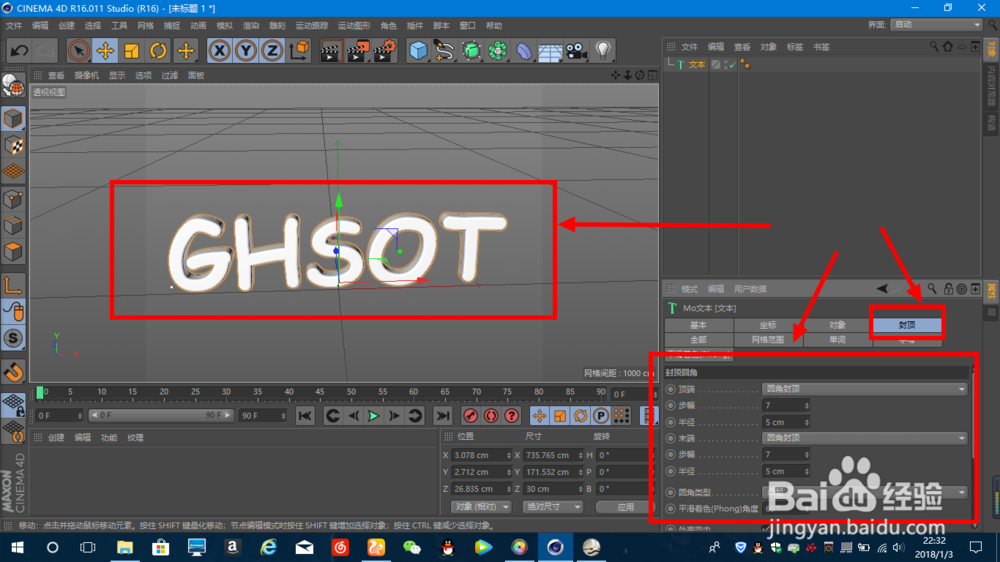1000x562 pixels.
Task: Toggle Y axis lock
Action: click(246, 50)
